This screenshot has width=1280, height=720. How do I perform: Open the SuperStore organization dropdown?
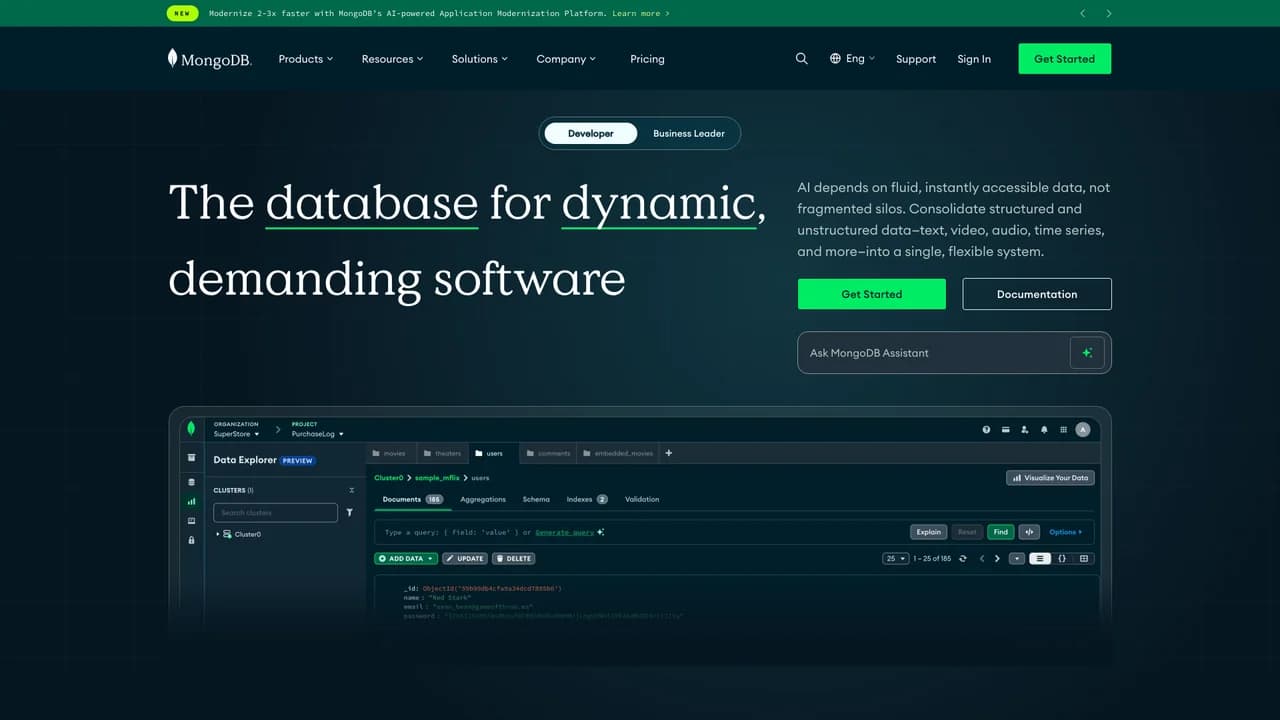pos(237,434)
